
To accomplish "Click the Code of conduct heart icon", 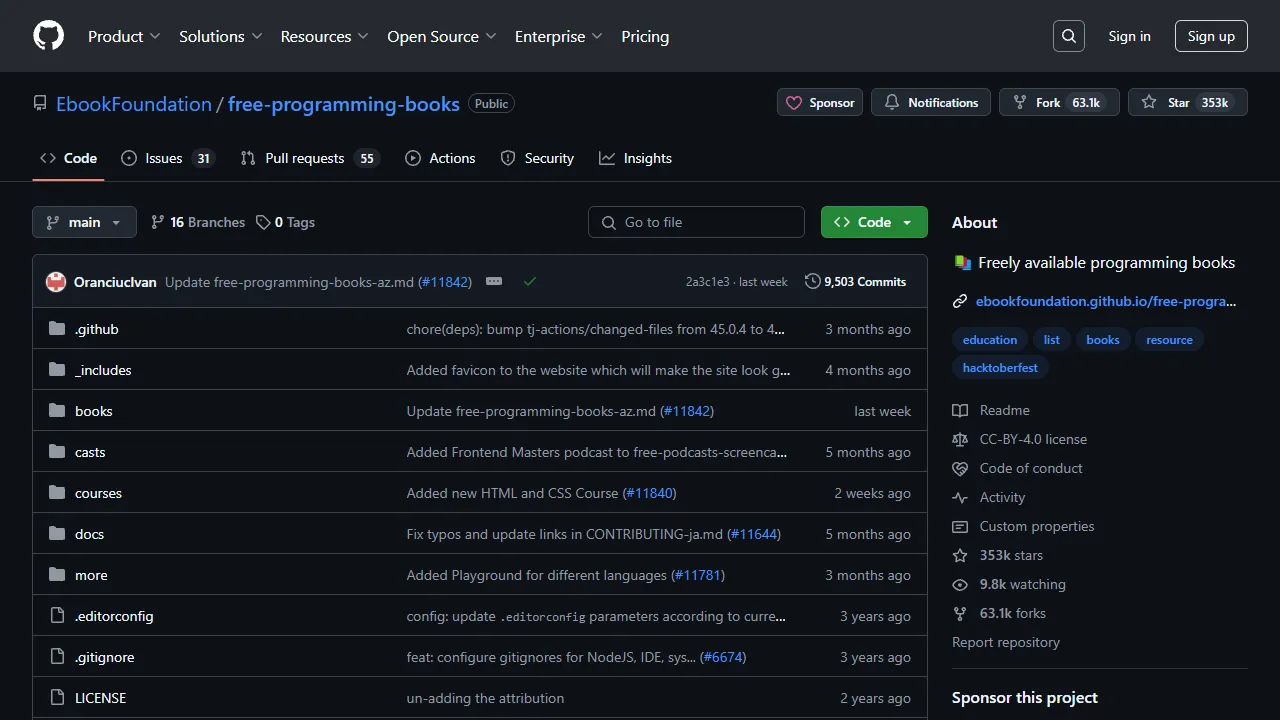I will [960, 468].
